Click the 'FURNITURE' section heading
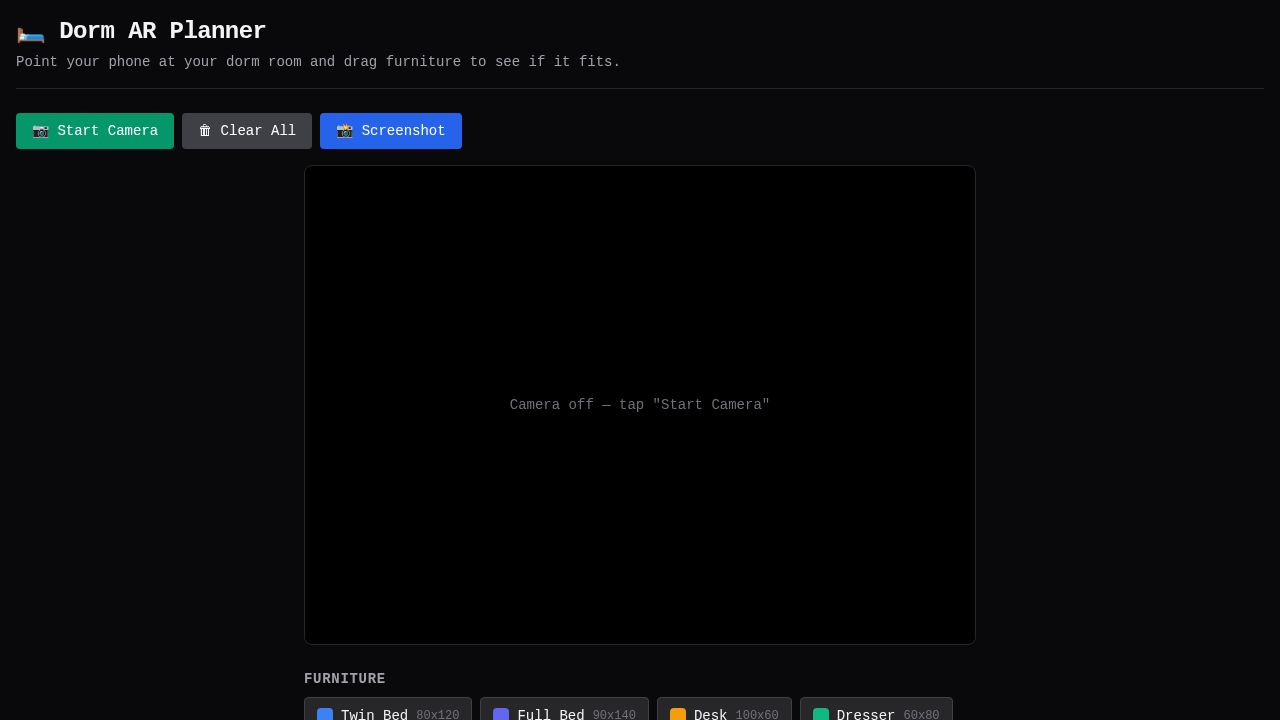 point(345,679)
